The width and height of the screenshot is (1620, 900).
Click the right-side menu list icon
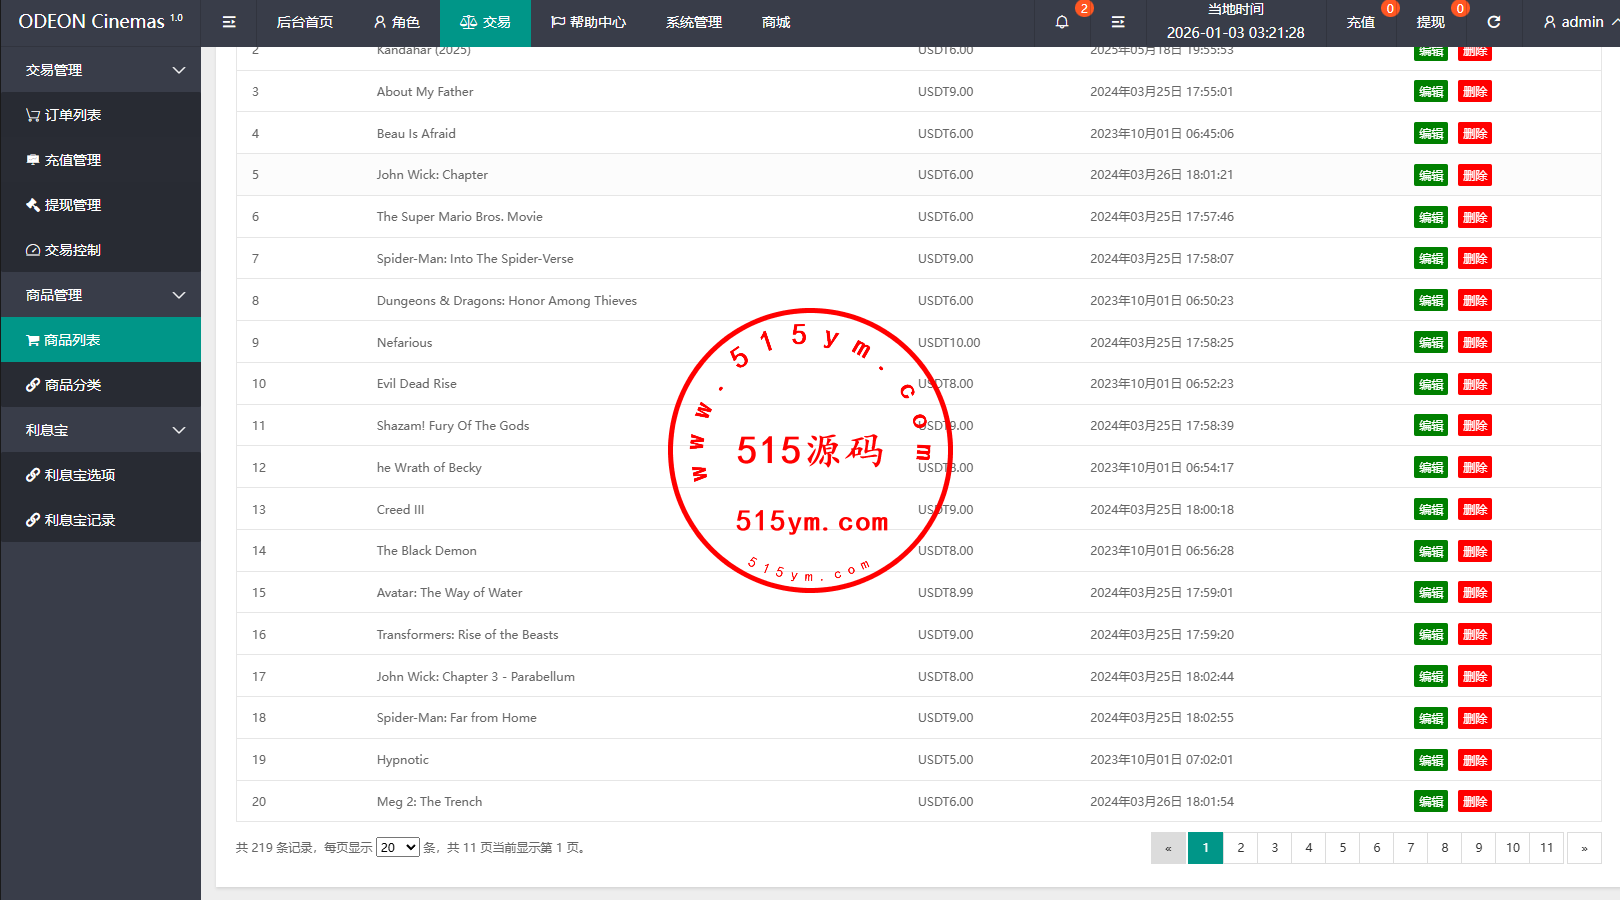1118,22
